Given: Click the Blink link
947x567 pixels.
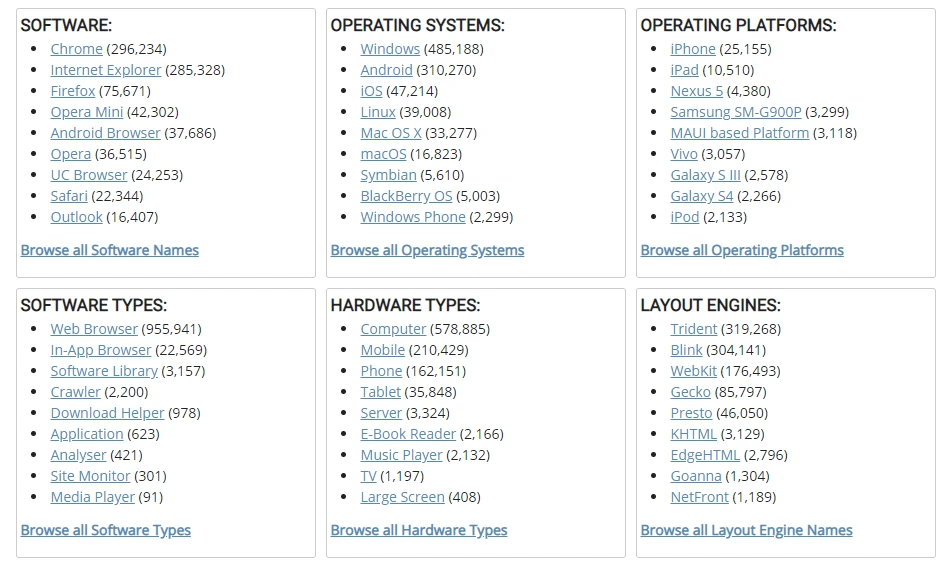Looking at the screenshot, I should pyautogui.click(x=686, y=350).
